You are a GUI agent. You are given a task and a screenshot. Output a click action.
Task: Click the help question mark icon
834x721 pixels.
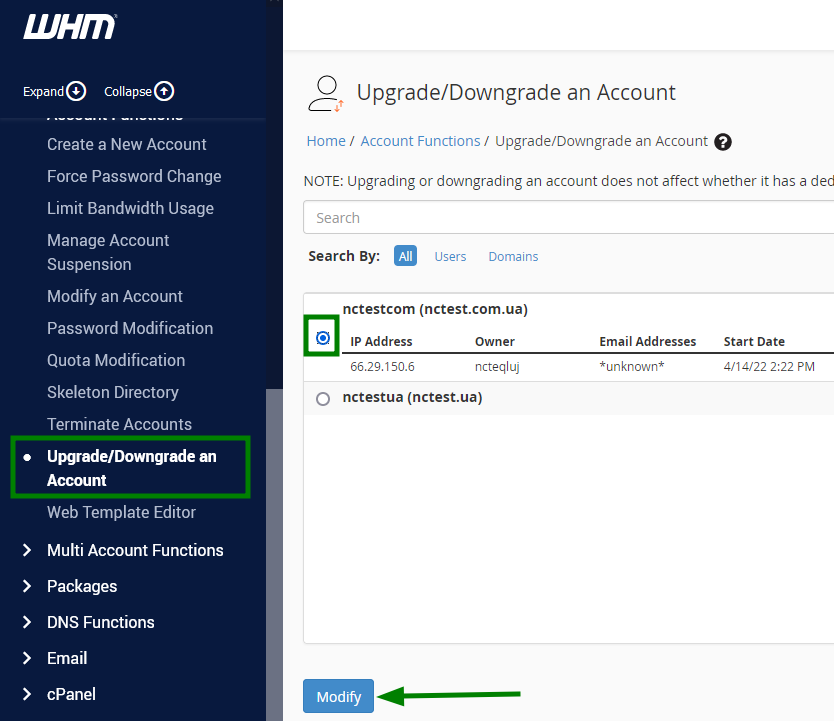click(x=723, y=142)
